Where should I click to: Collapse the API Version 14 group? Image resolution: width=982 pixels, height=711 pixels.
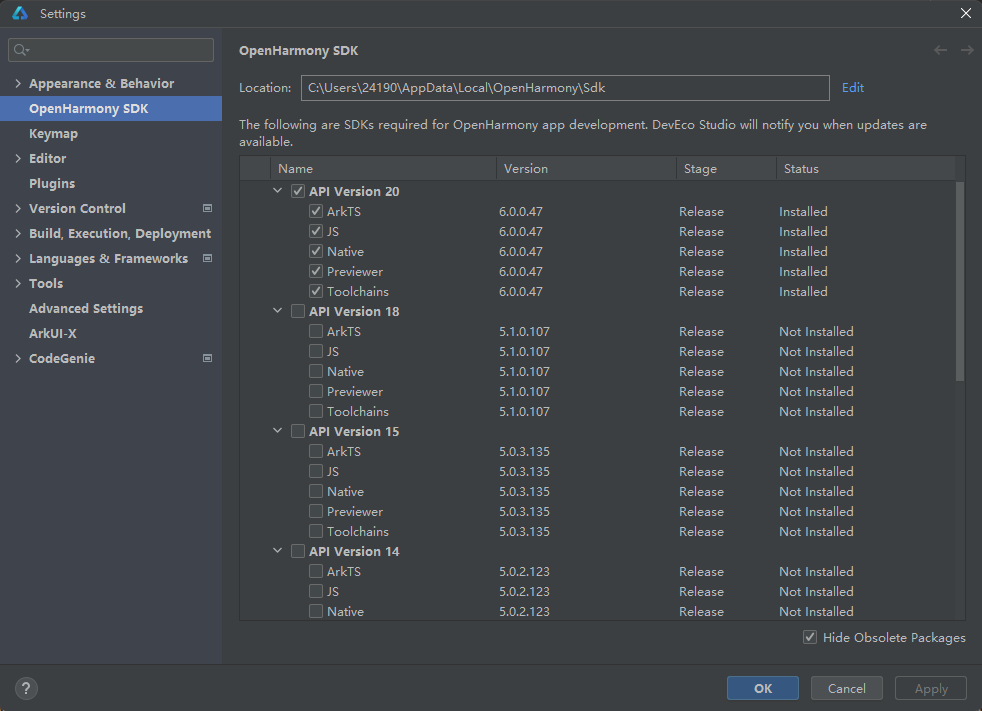coord(277,551)
